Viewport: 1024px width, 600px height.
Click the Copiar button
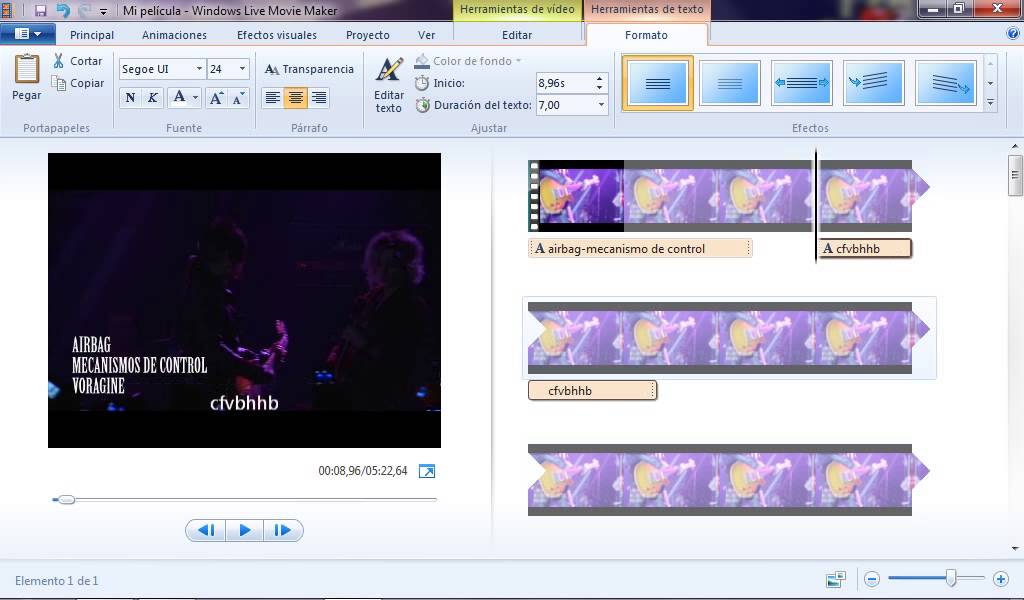(78, 83)
